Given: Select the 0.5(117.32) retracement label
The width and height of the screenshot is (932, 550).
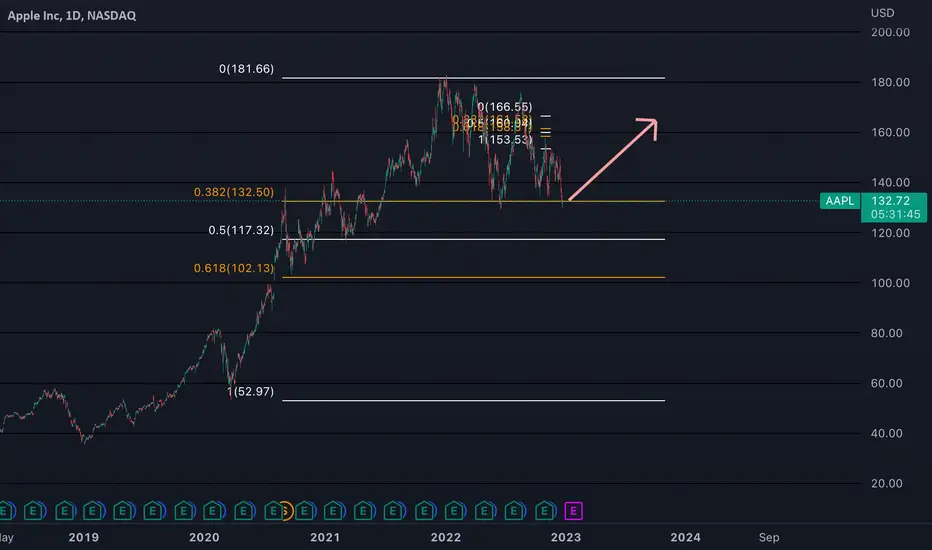Looking at the screenshot, I should [241, 230].
